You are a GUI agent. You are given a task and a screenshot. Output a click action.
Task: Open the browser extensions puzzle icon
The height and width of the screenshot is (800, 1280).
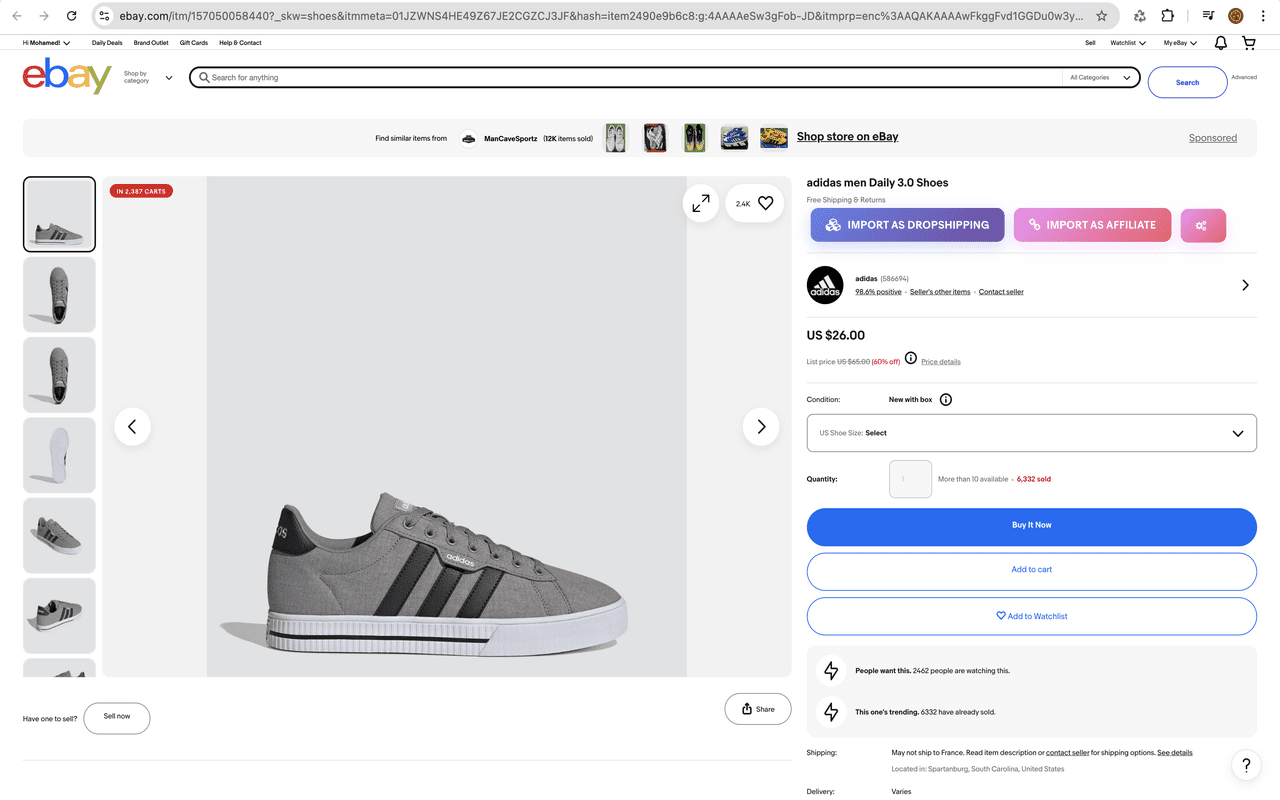click(1167, 16)
